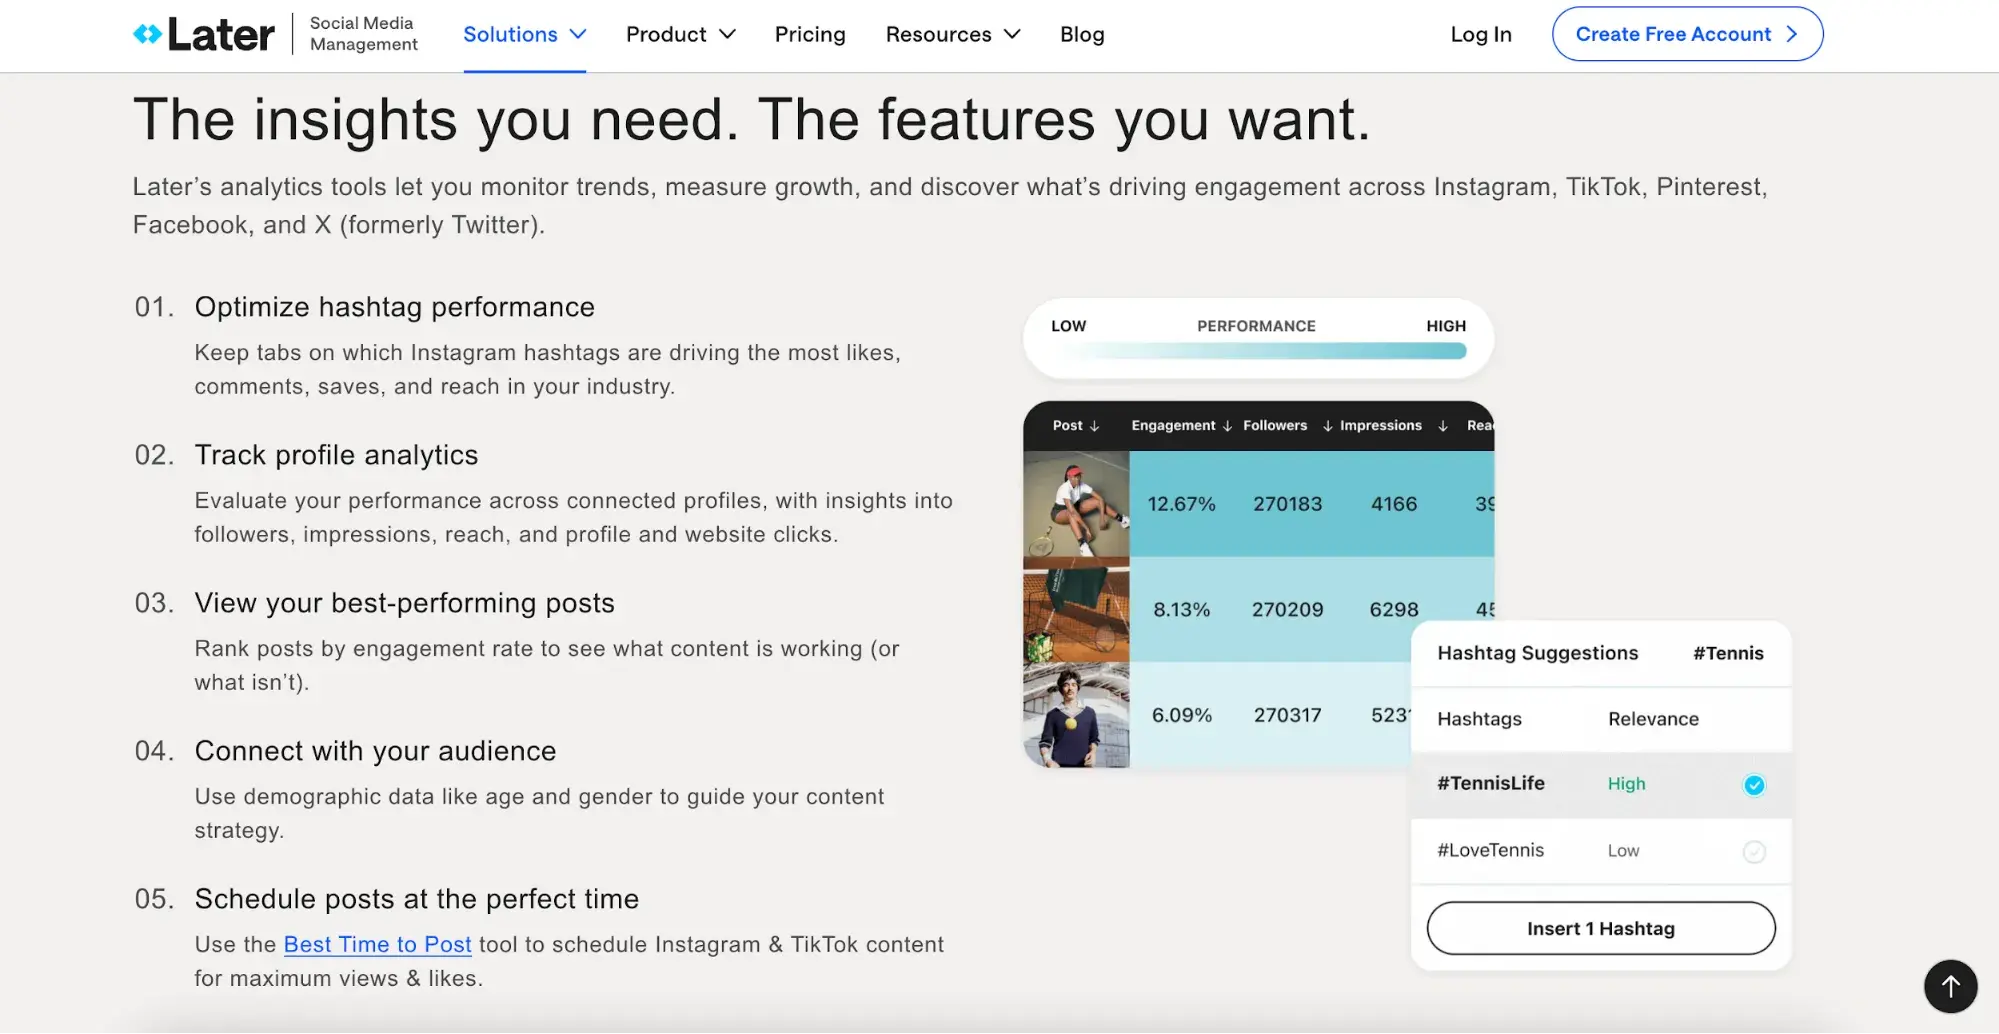
Task: Click the Later logo
Action: point(203,34)
